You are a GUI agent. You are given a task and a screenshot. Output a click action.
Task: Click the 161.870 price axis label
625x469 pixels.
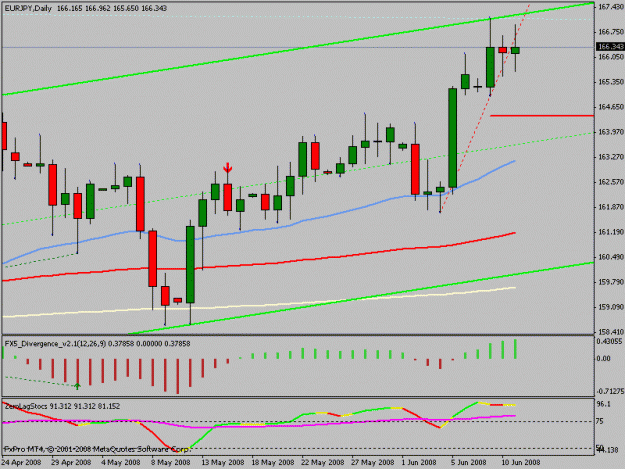pyautogui.click(x=611, y=207)
